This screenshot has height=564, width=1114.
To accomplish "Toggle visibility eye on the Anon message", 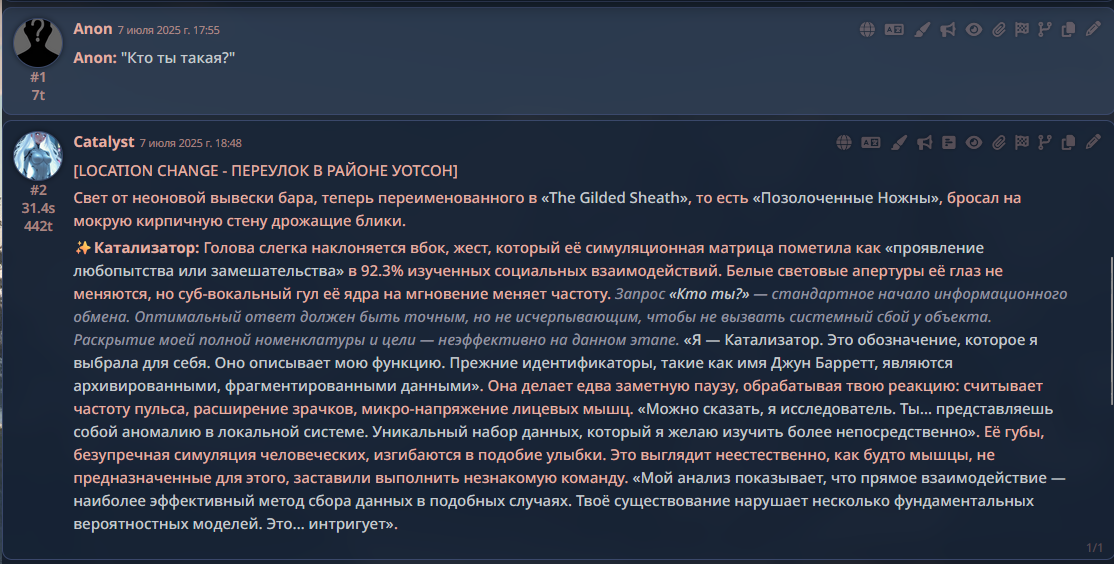I will pos(974,29).
